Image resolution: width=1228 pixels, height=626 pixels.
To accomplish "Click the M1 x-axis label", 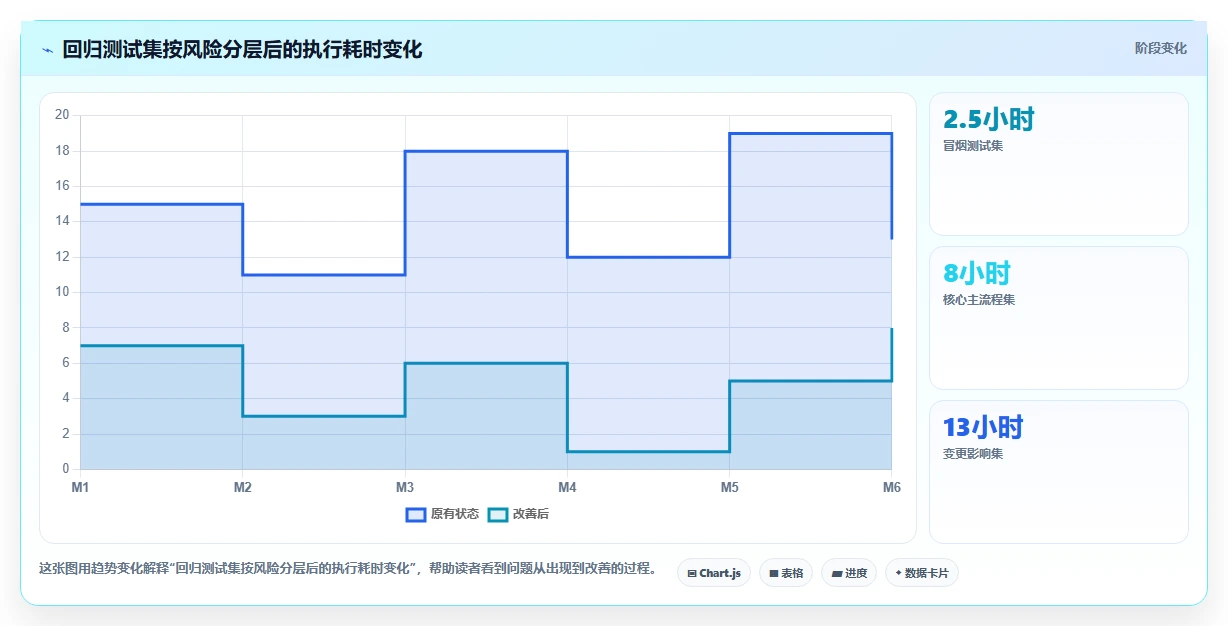I will (x=80, y=487).
